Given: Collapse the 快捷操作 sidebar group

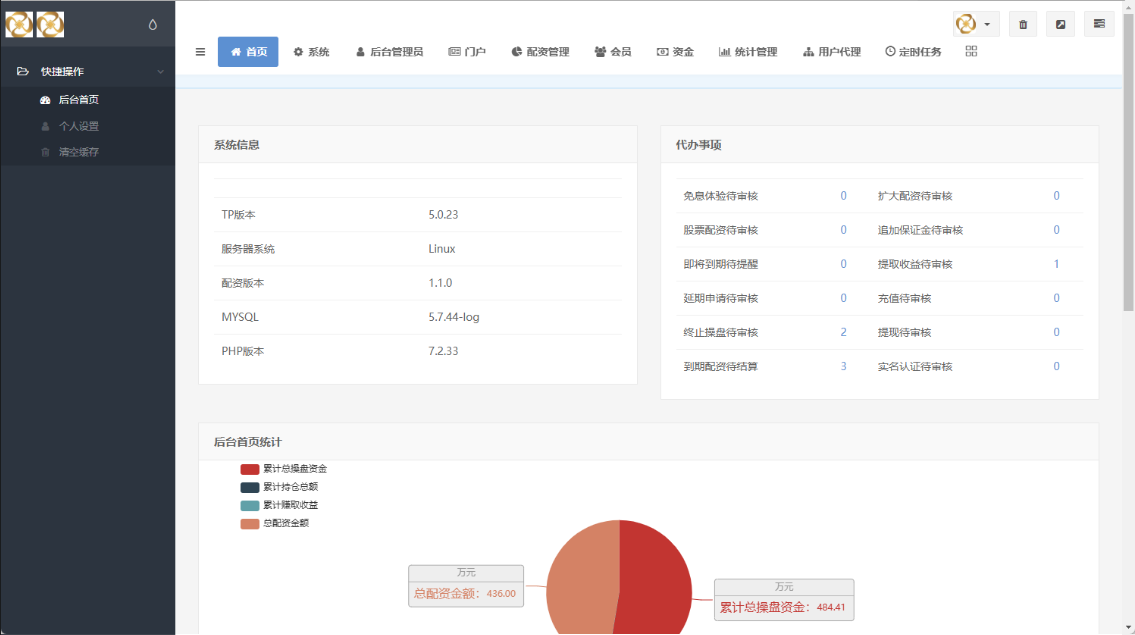Looking at the screenshot, I should coord(88,72).
